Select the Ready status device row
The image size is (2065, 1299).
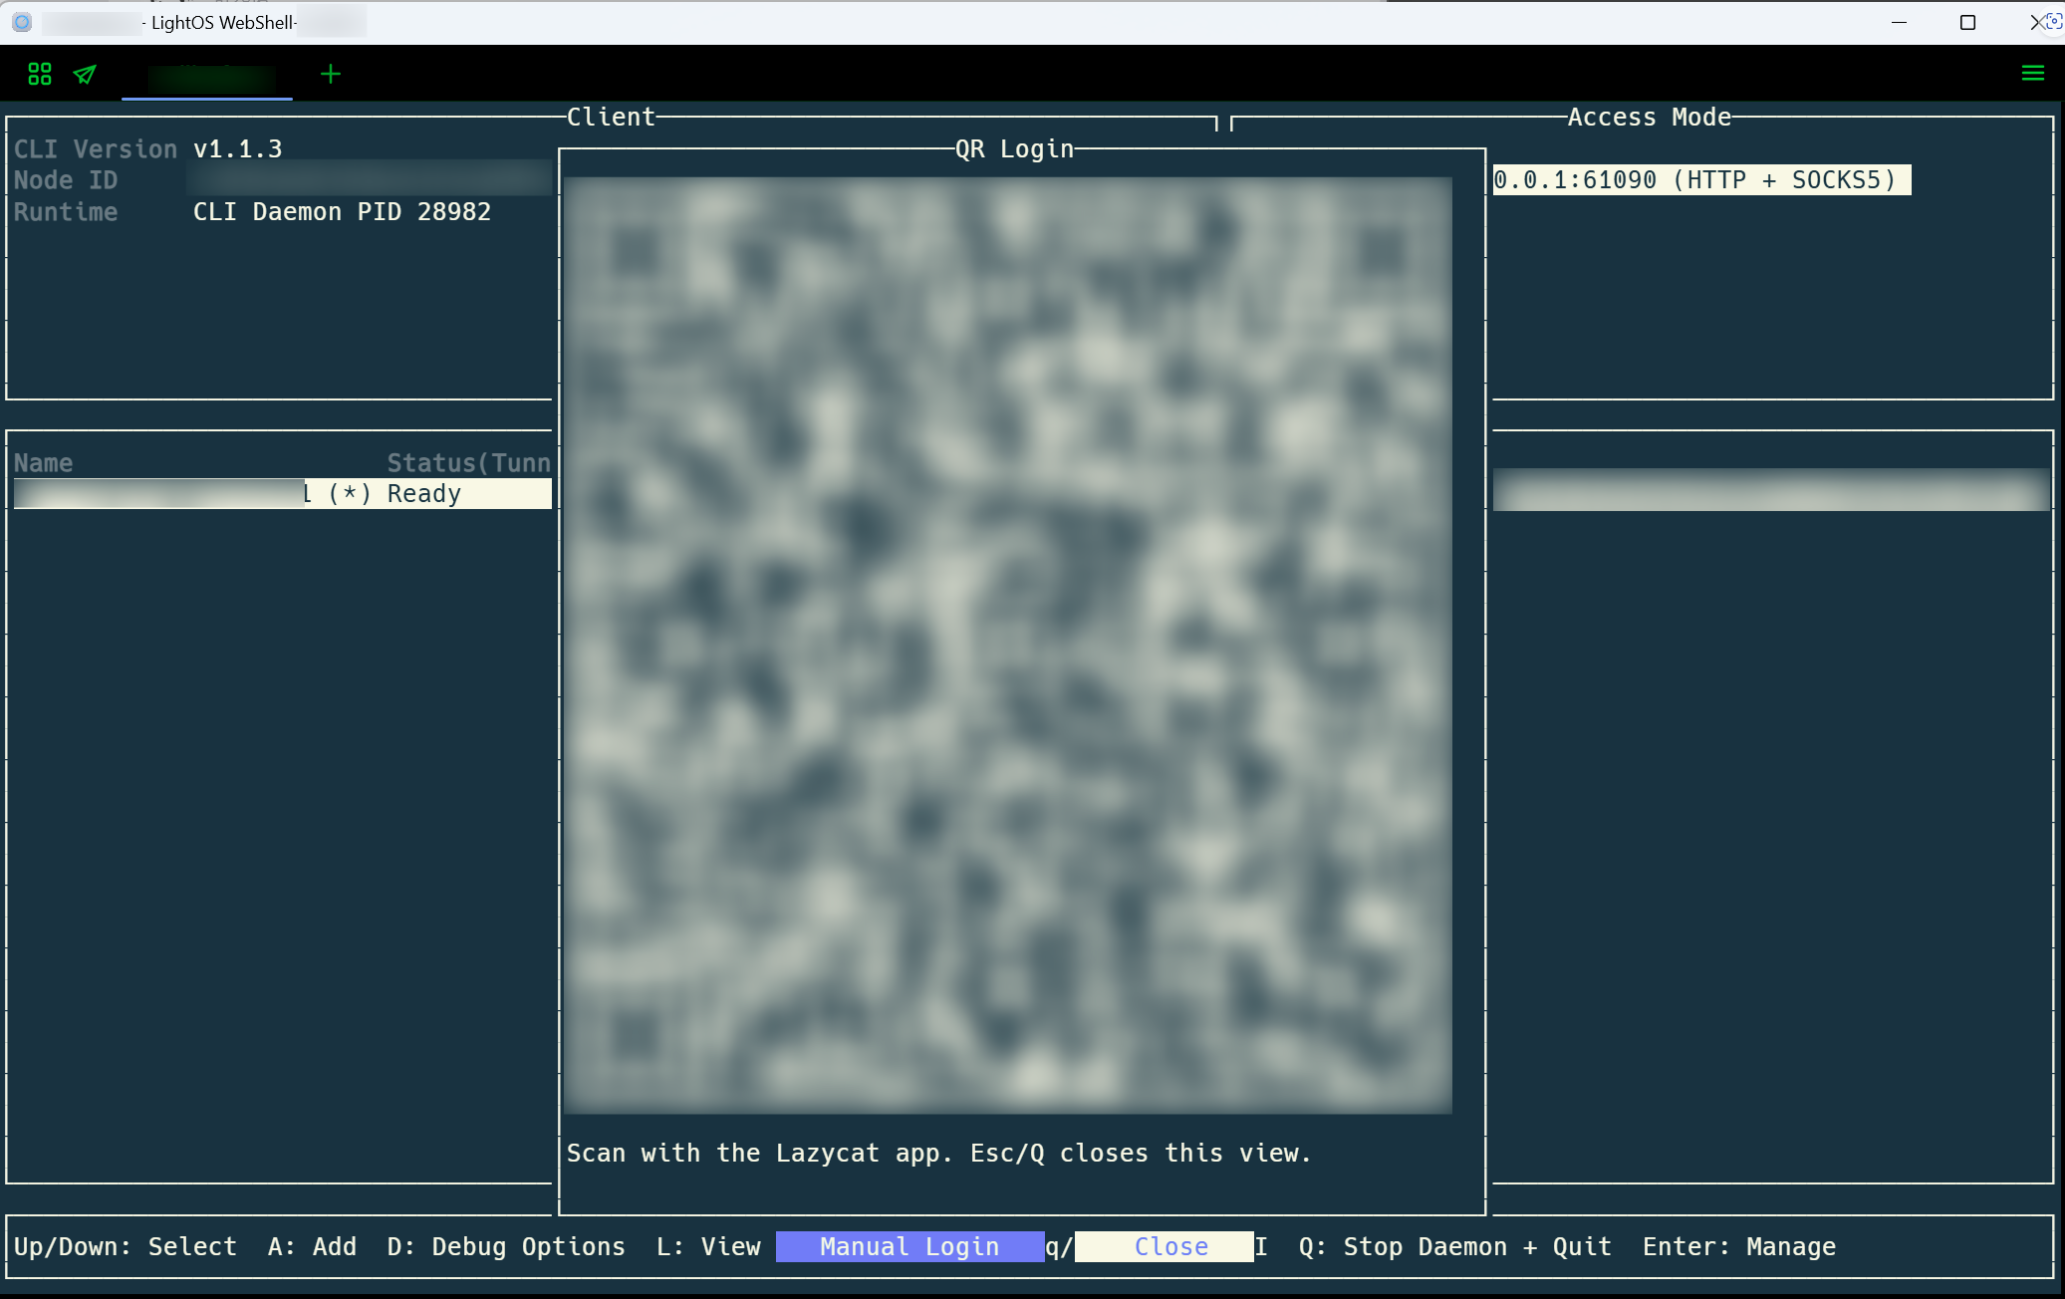(x=282, y=493)
